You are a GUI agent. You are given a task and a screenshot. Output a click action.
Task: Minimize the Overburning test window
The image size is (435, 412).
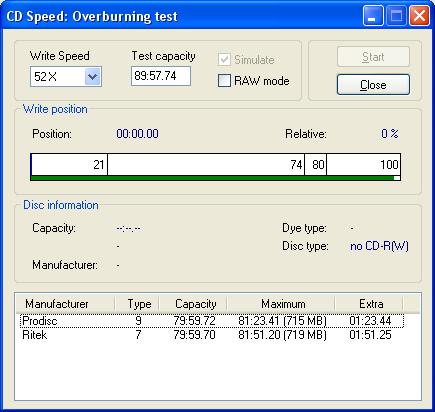(x=373, y=16)
